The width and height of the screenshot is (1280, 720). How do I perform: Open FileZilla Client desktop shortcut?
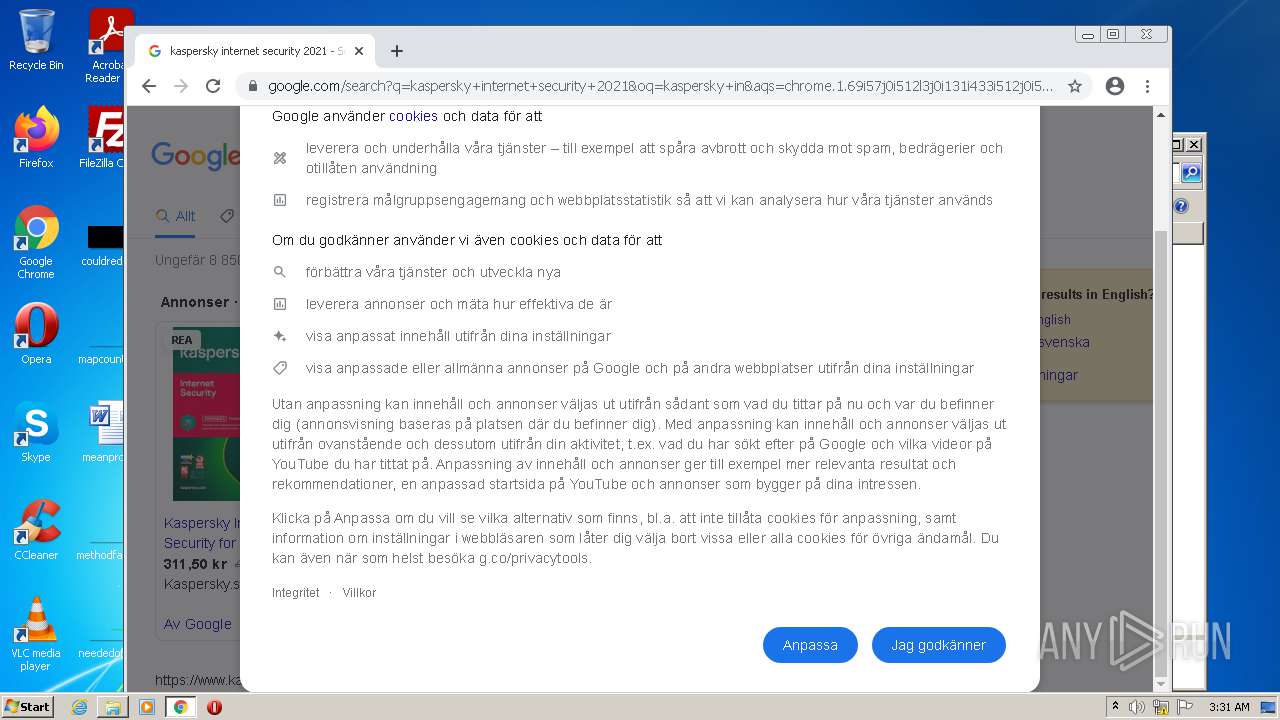[103, 137]
